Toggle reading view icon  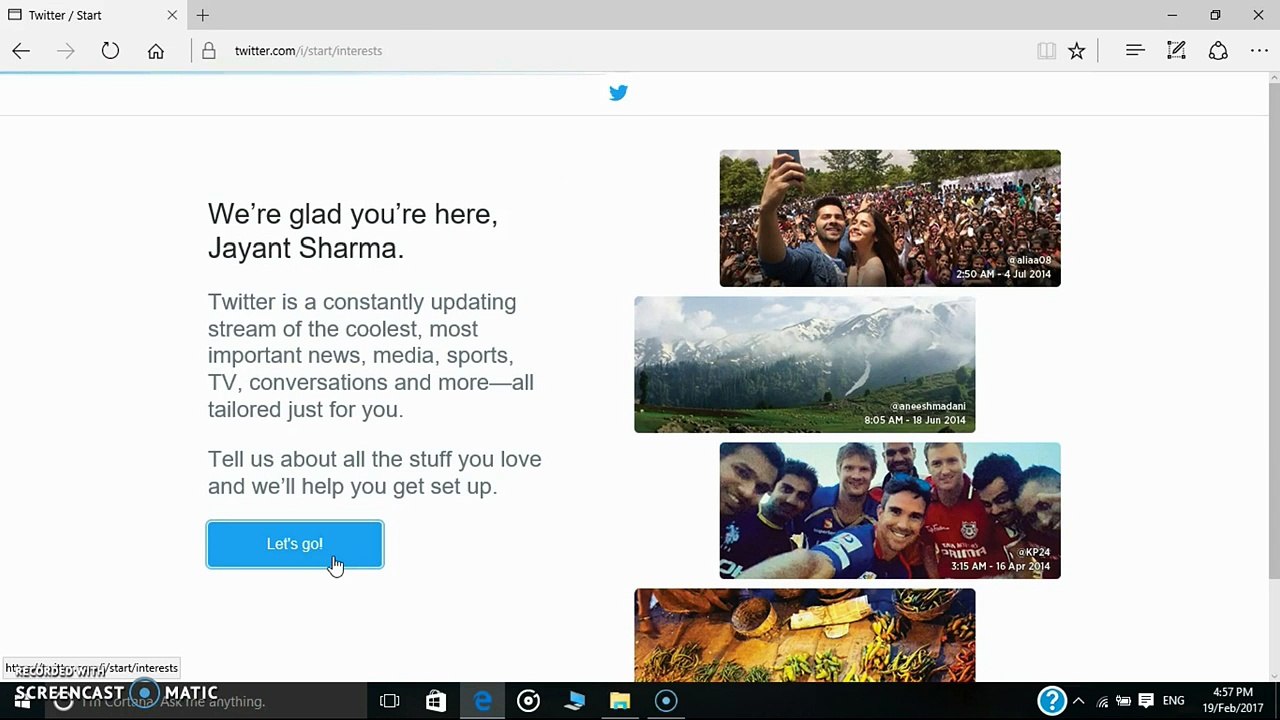(x=1046, y=51)
